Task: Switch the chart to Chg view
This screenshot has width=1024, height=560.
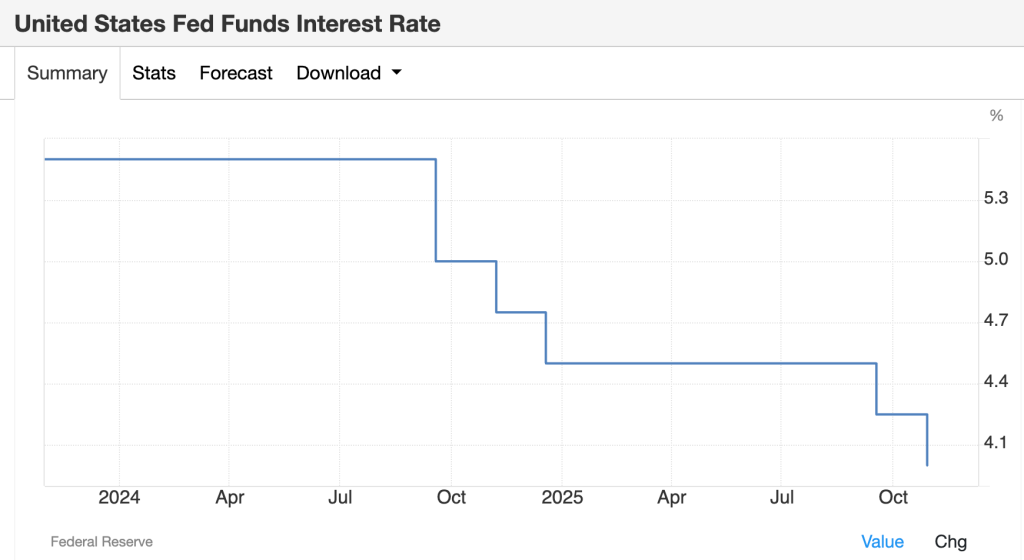Action: point(951,541)
